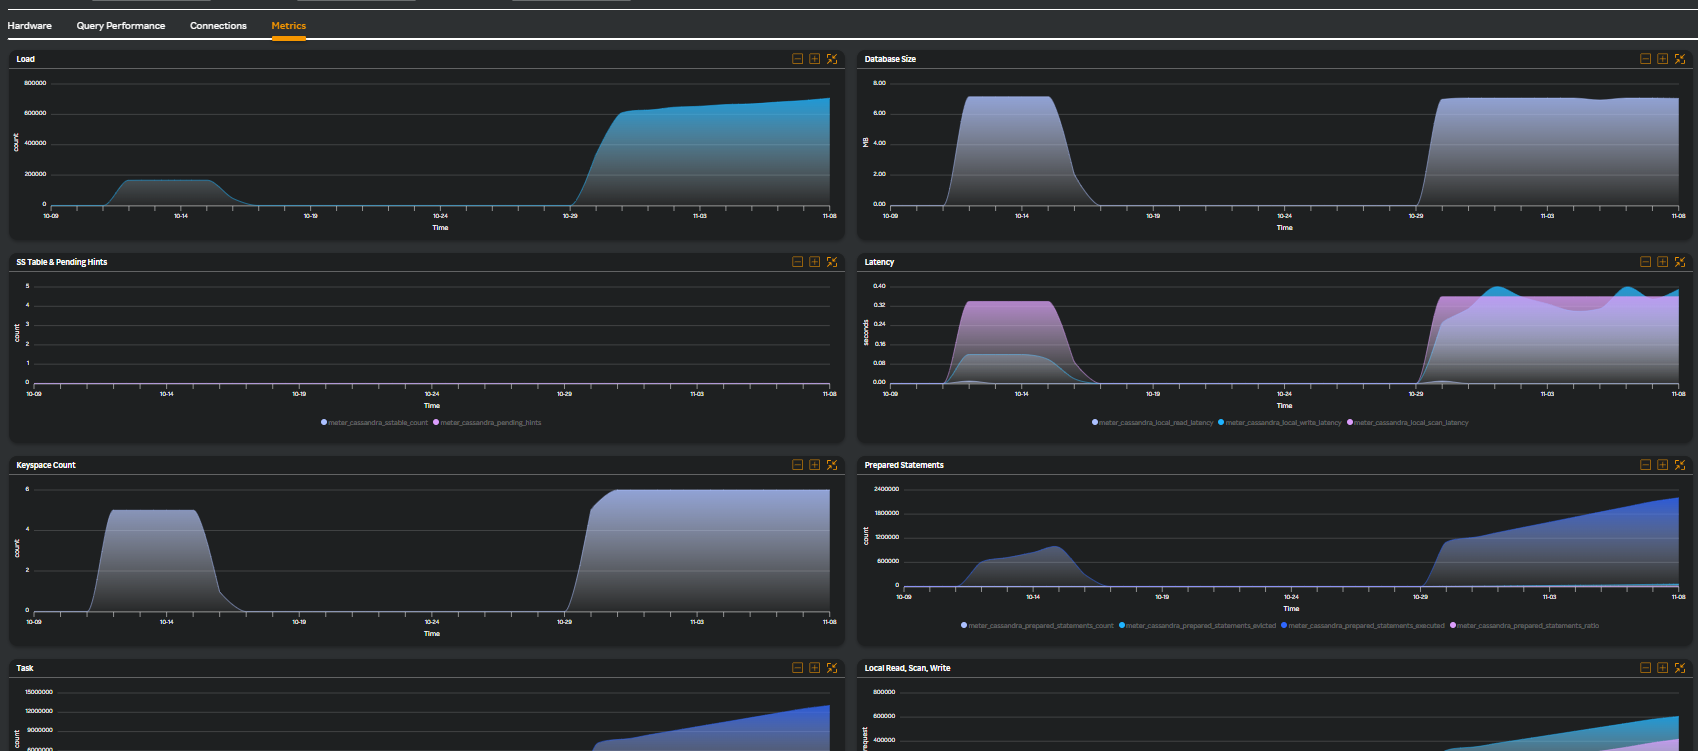Open the Query Performance tab
The image size is (1698, 751).
121,26
